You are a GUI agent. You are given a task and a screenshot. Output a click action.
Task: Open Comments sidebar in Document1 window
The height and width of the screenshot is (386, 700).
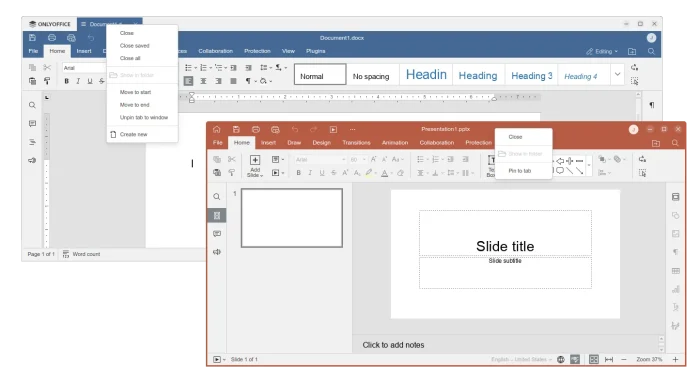coord(32,124)
